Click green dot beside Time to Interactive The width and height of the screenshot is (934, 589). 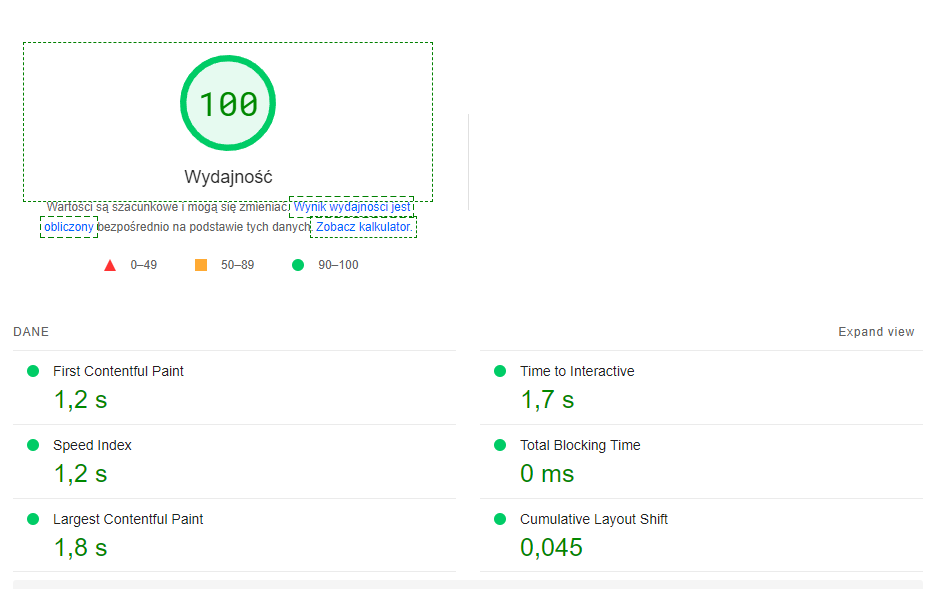coord(500,371)
